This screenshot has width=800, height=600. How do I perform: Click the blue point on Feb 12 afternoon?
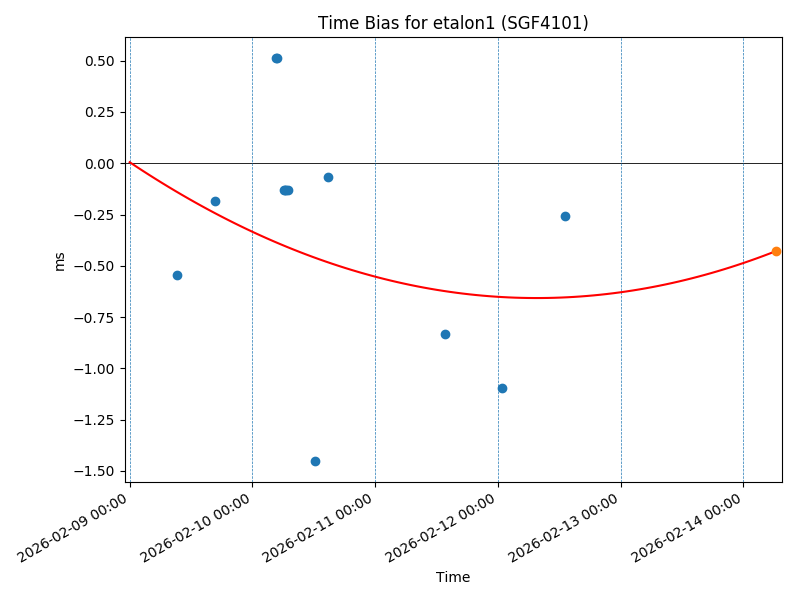click(565, 216)
